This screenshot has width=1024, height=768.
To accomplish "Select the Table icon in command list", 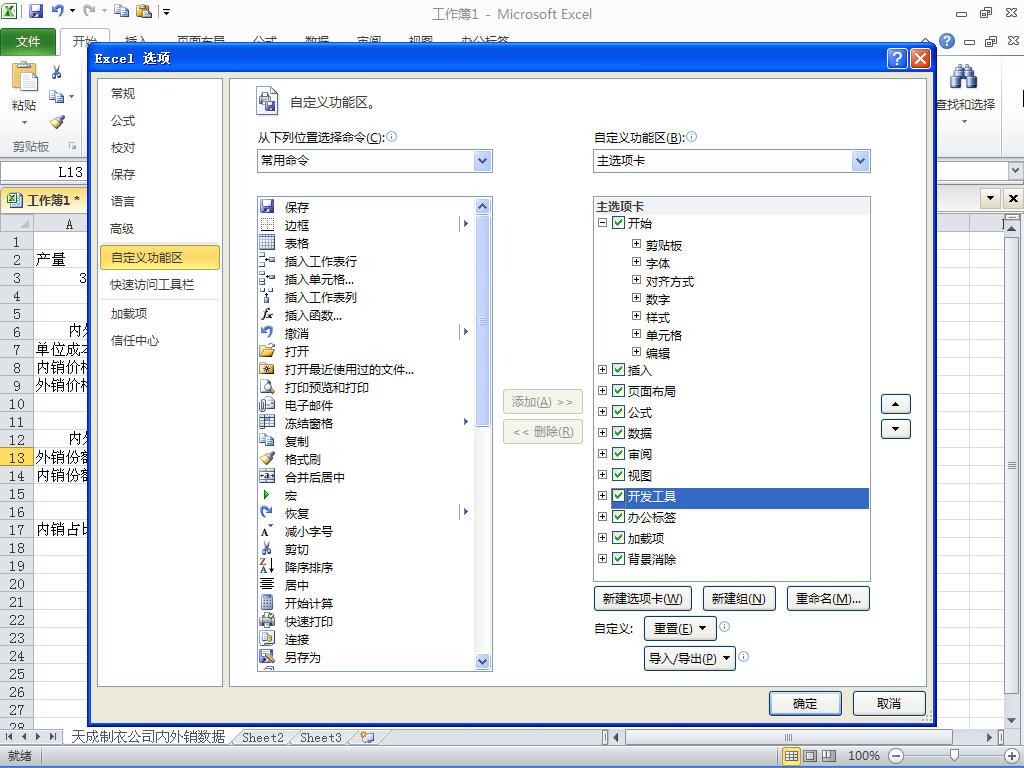I will 267,242.
